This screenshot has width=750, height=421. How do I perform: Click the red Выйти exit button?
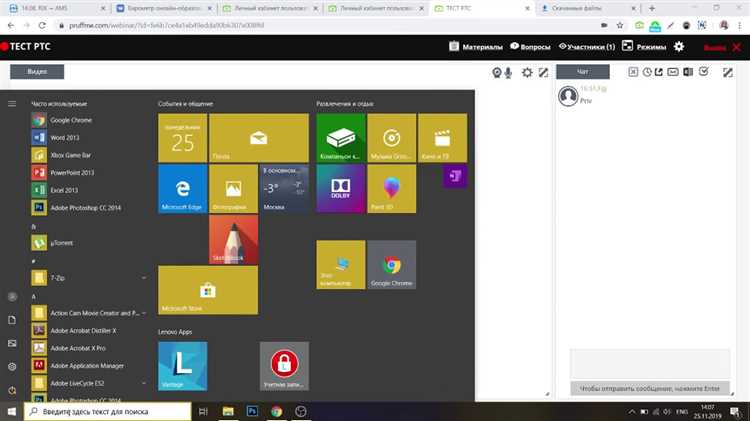(x=722, y=47)
